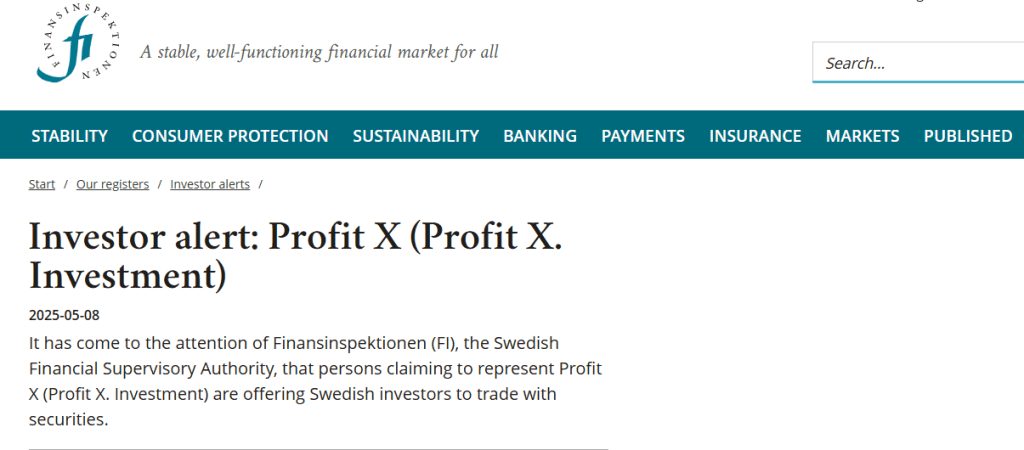
Task: Go to the Banking section
Action: click(540, 136)
